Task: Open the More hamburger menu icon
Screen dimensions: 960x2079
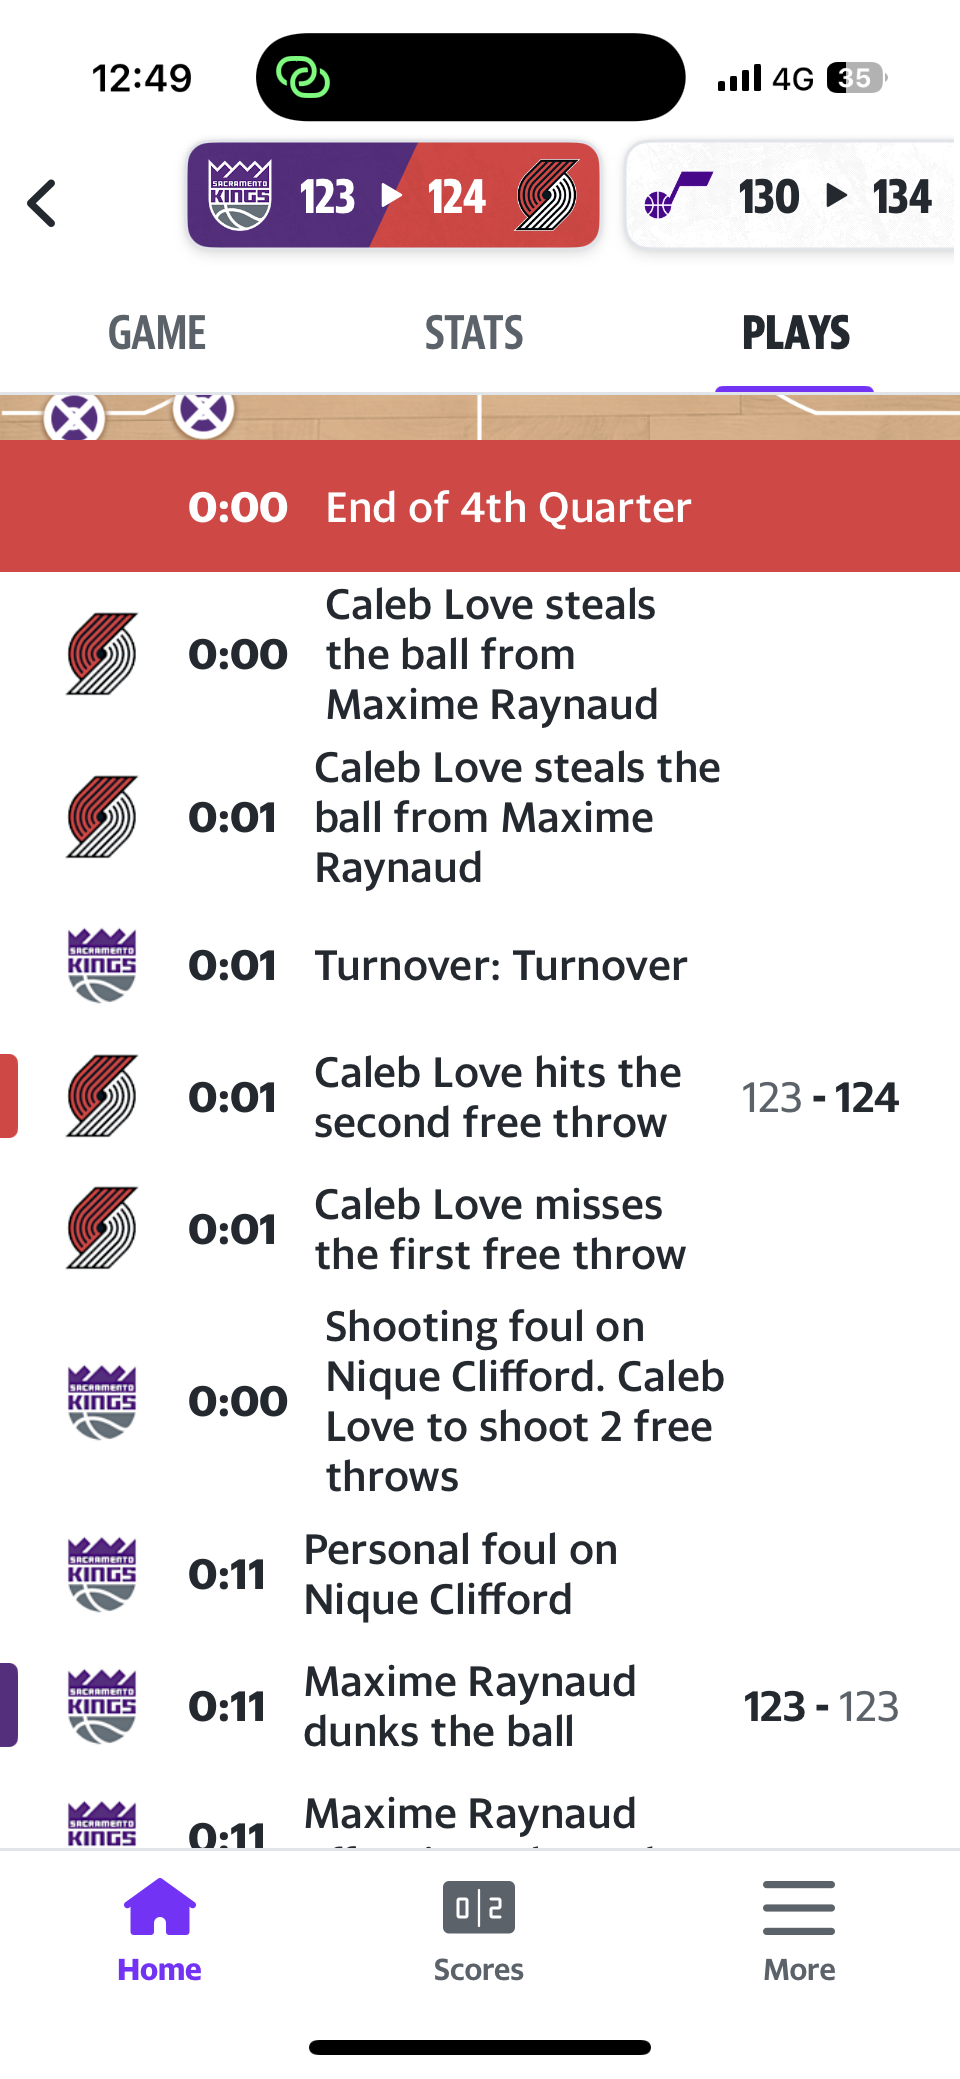Action: click(799, 1909)
